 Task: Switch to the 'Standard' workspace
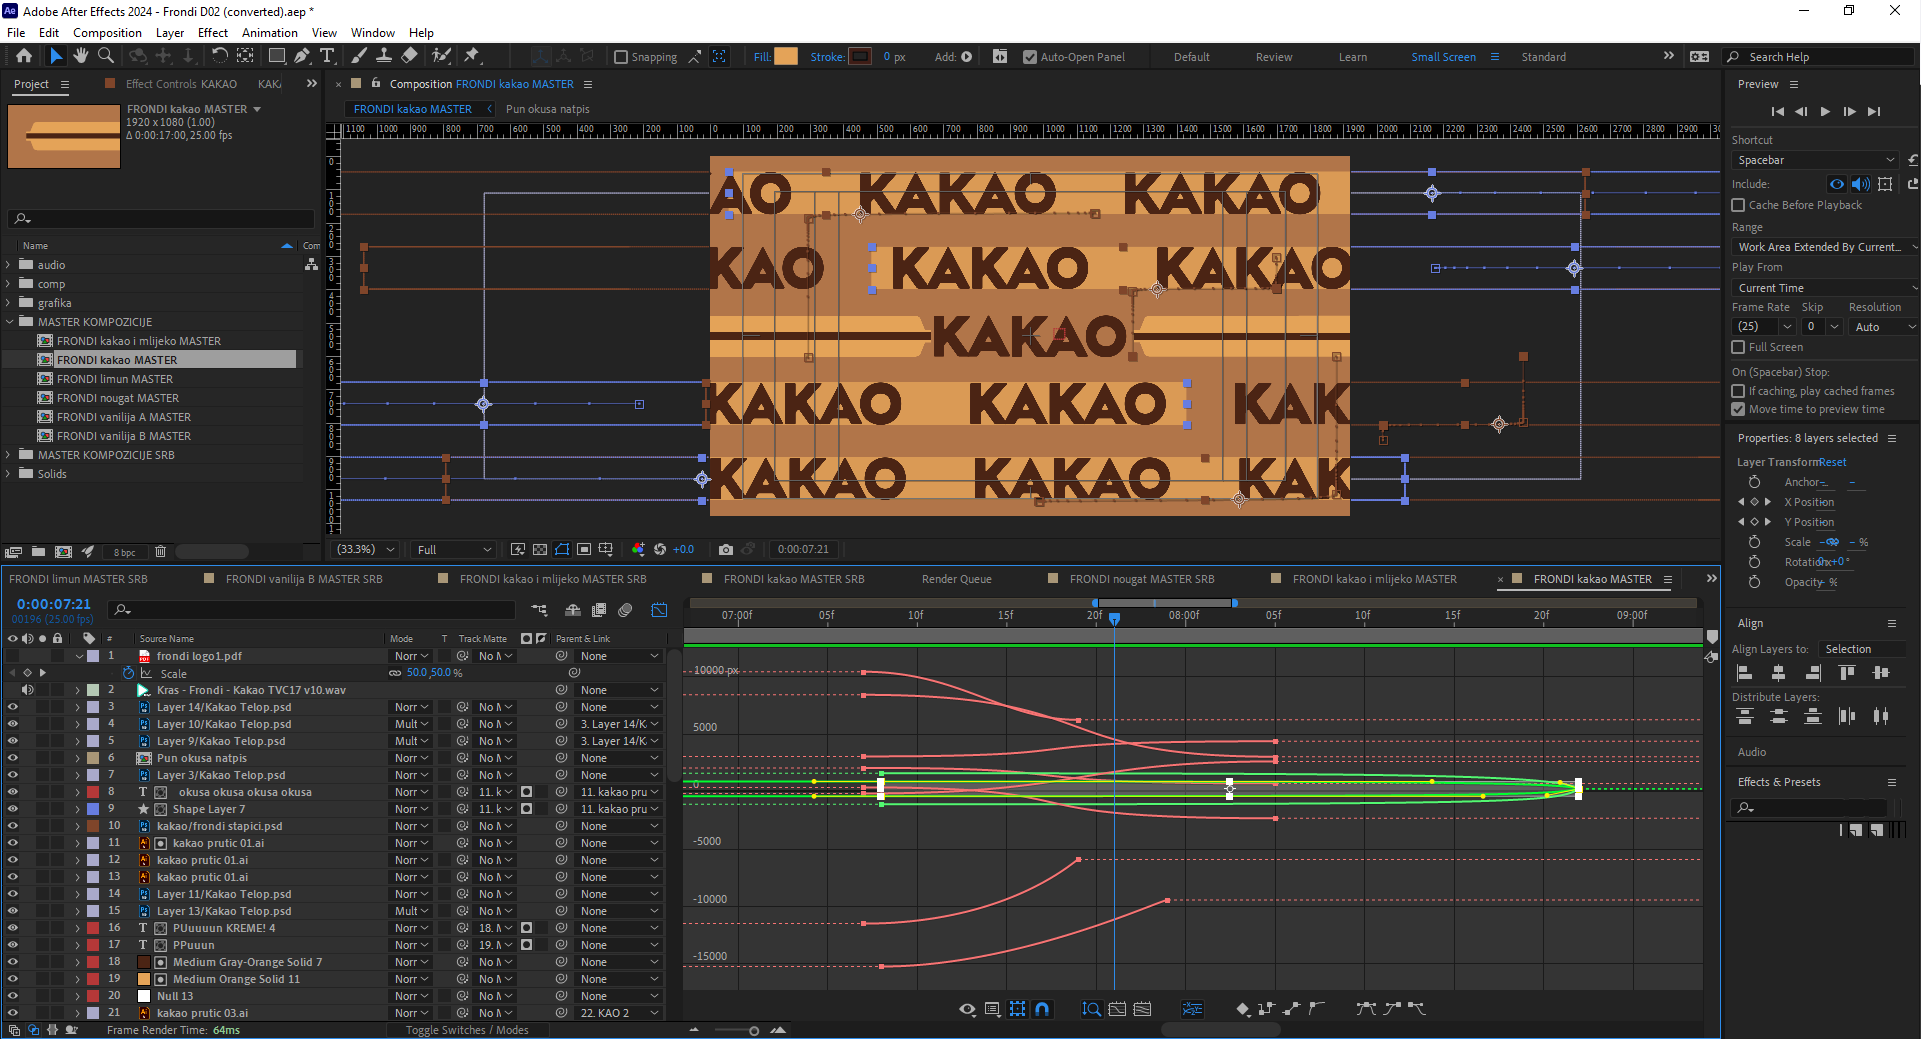[x=1543, y=57]
